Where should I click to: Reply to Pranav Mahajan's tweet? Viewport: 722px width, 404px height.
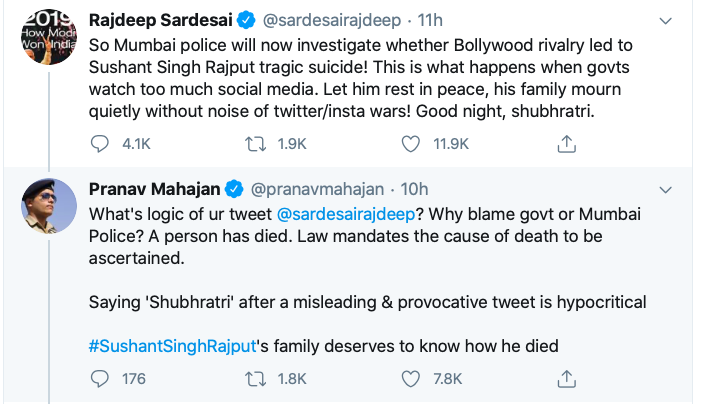click(100, 378)
